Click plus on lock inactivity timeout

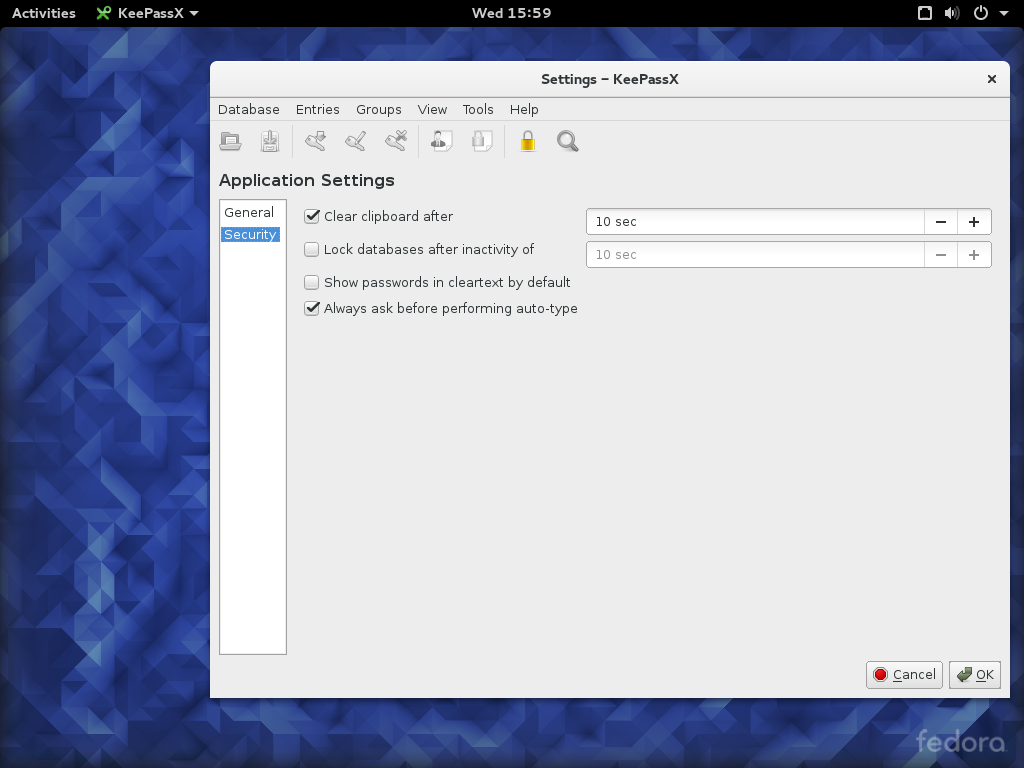pos(974,255)
